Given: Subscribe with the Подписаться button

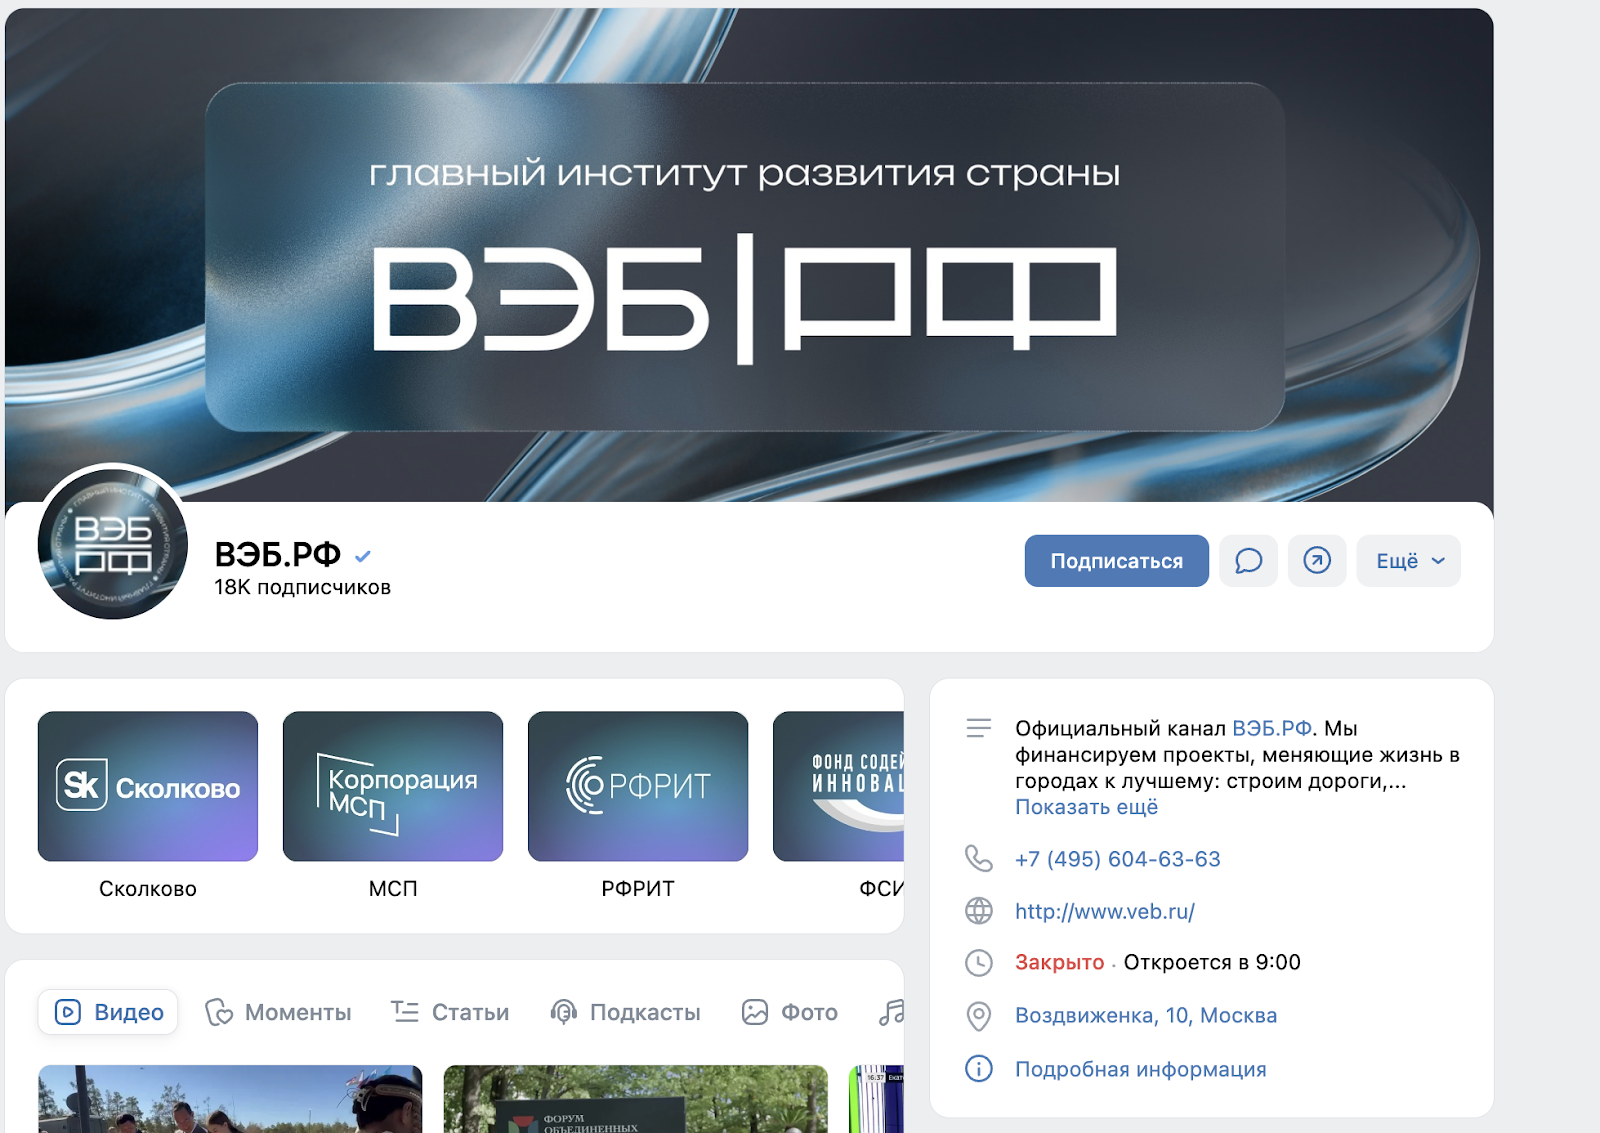Looking at the screenshot, I should tap(1116, 561).
